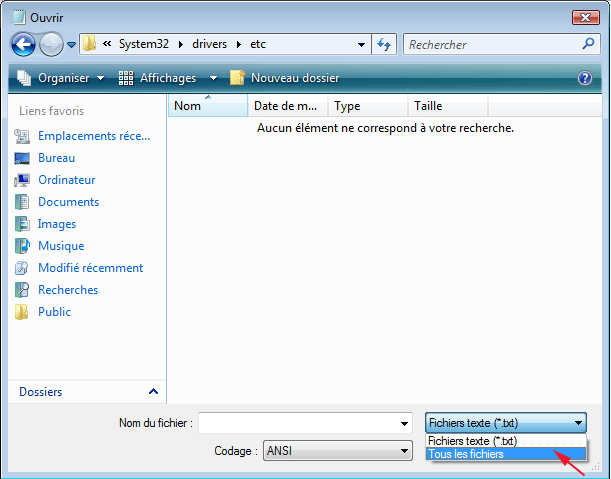This screenshot has width=611, height=479.
Task: Open the Musique folder link
Action: (x=61, y=246)
